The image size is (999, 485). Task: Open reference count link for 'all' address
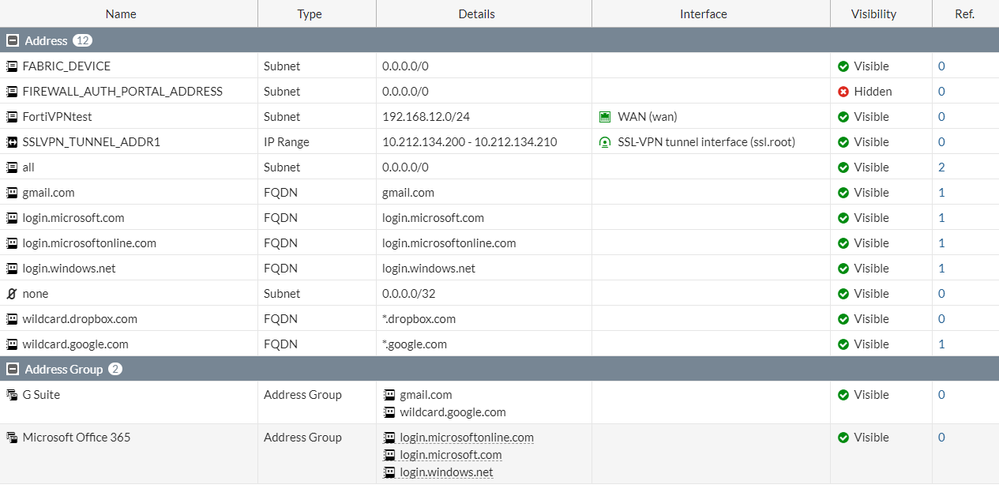click(941, 167)
